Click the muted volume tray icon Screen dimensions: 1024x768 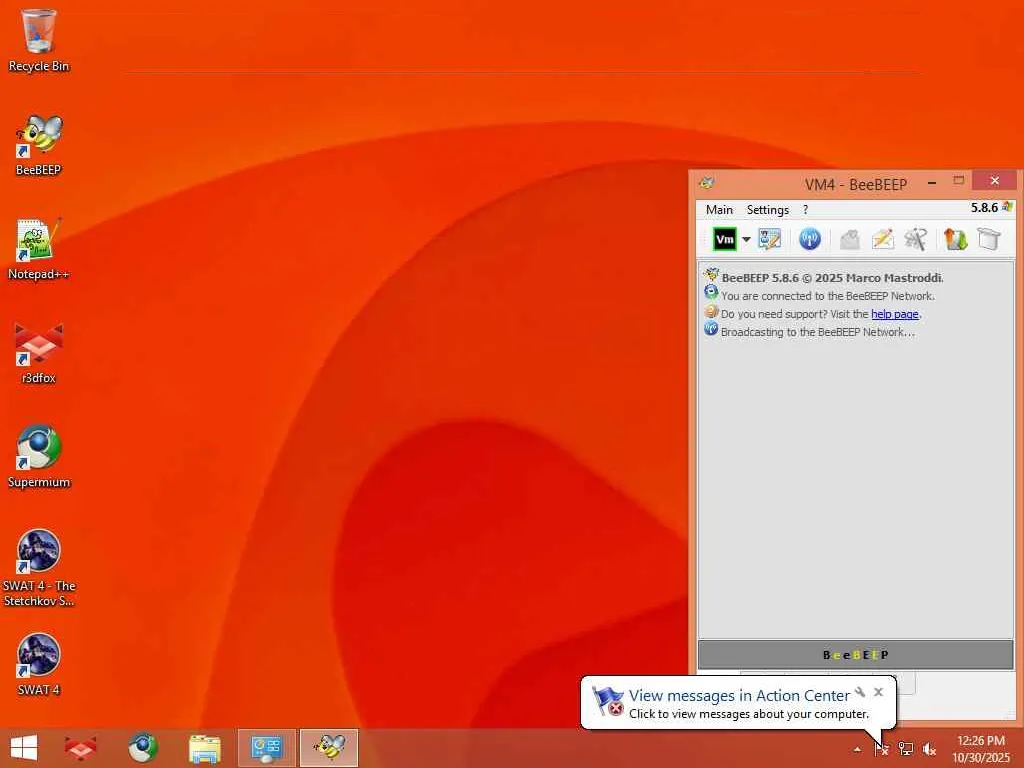tap(929, 749)
